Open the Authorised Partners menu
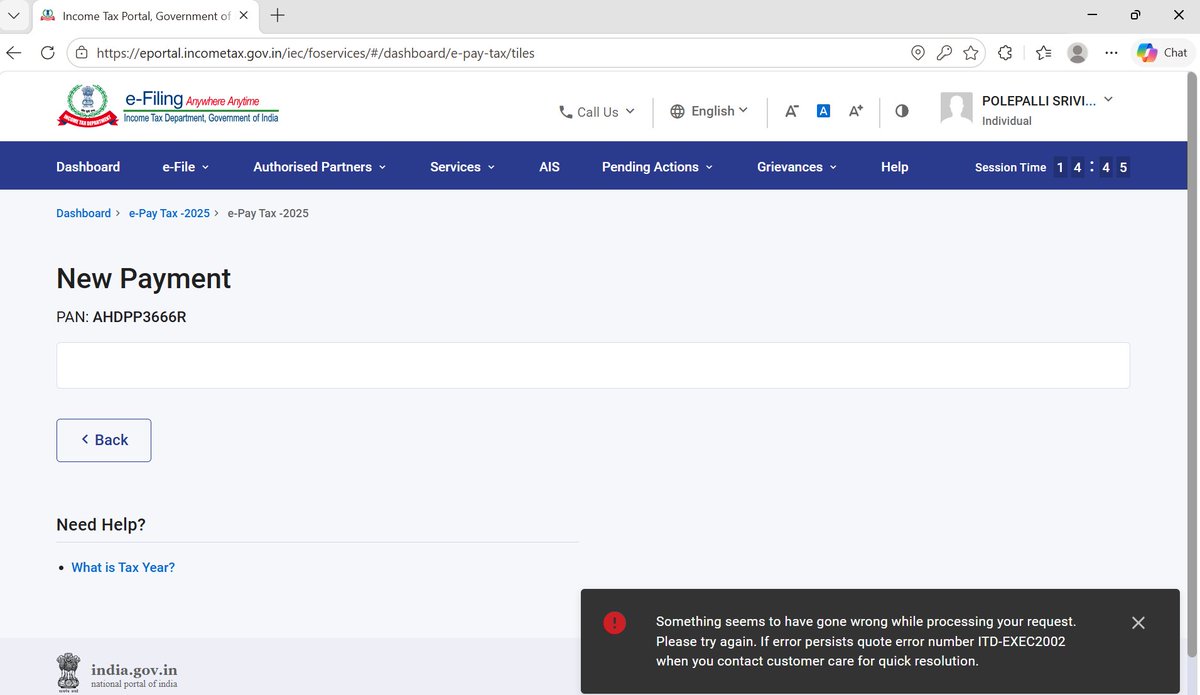The height and width of the screenshot is (695, 1200). coord(320,167)
